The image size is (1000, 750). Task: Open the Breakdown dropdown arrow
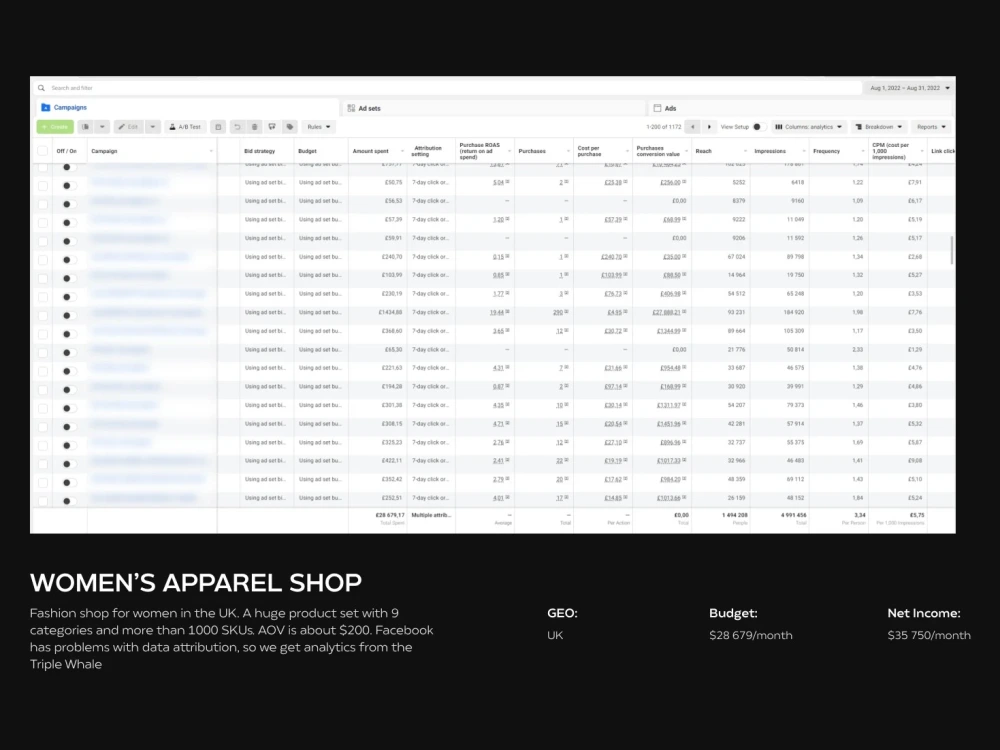pyautogui.click(x=900, y=127)
